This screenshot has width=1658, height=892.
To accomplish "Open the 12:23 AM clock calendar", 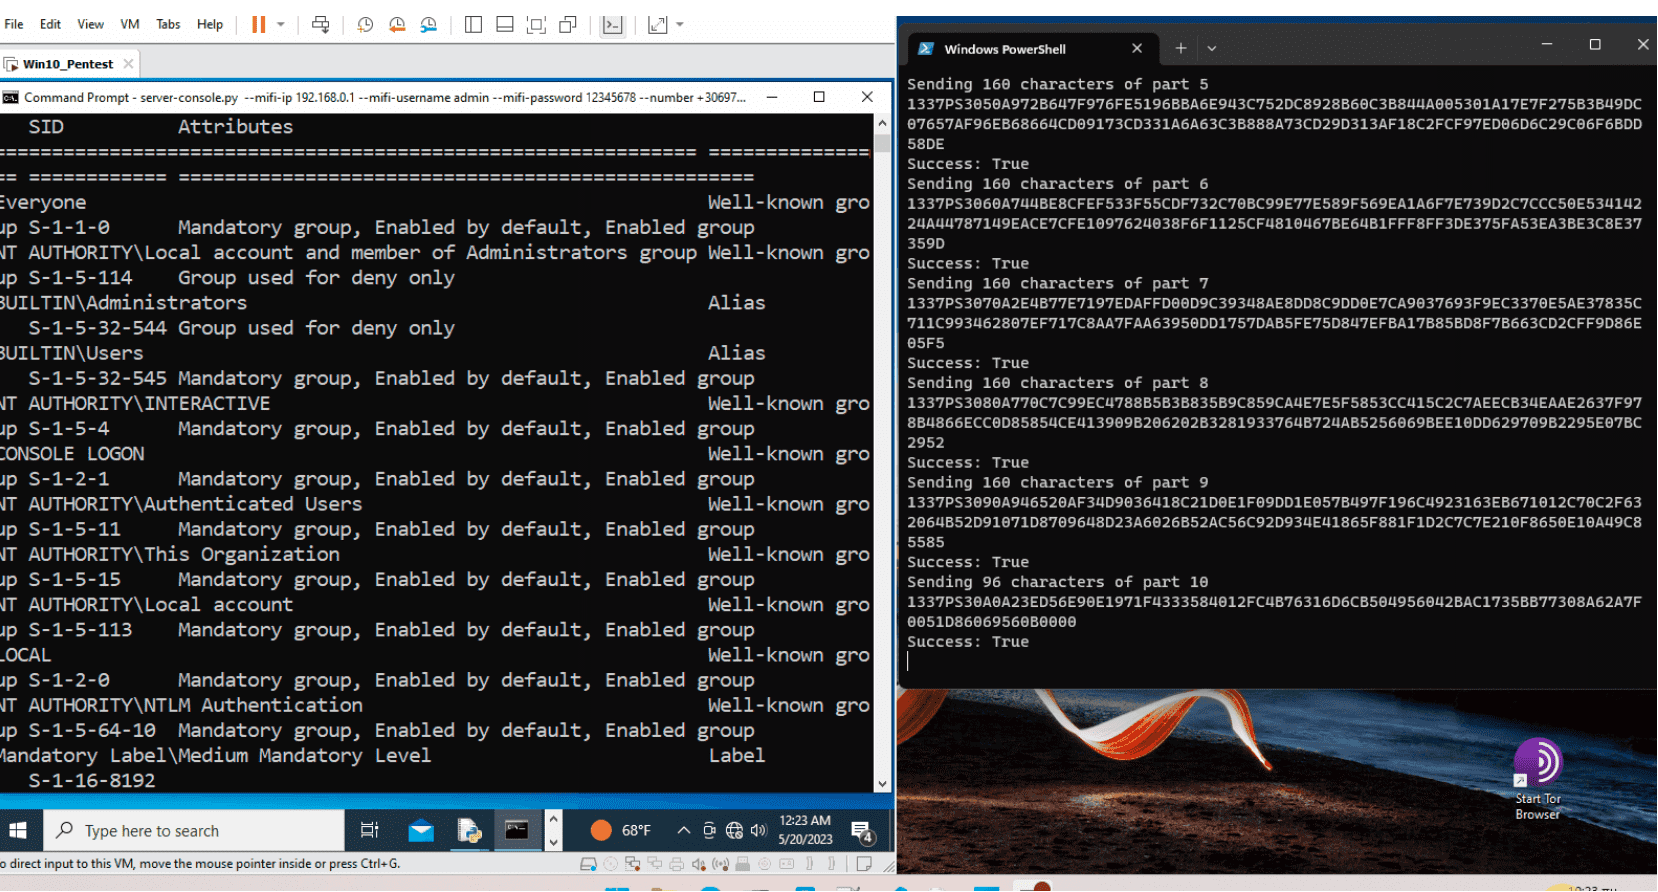I will coord(805,830).
